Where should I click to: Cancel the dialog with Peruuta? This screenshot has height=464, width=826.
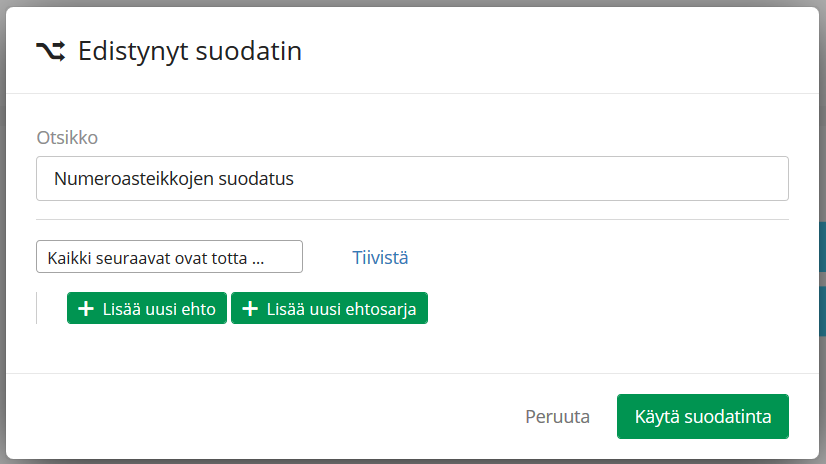point(557,417)
